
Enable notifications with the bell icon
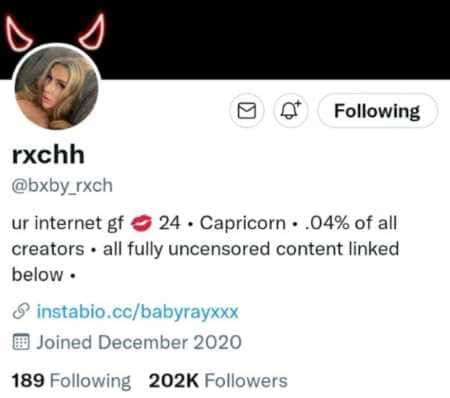pyautogui.click(x=290, y=110)
